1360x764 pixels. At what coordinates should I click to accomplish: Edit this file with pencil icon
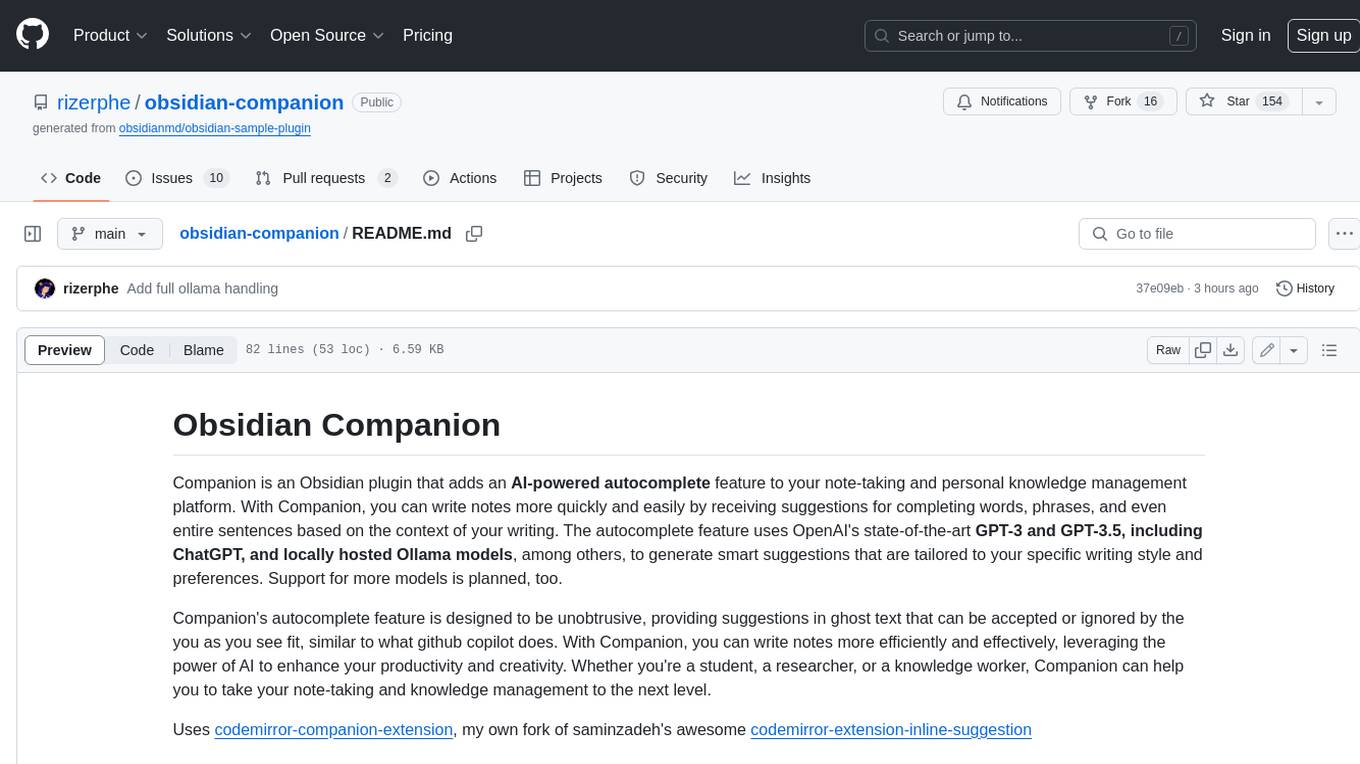(1267, 350)
